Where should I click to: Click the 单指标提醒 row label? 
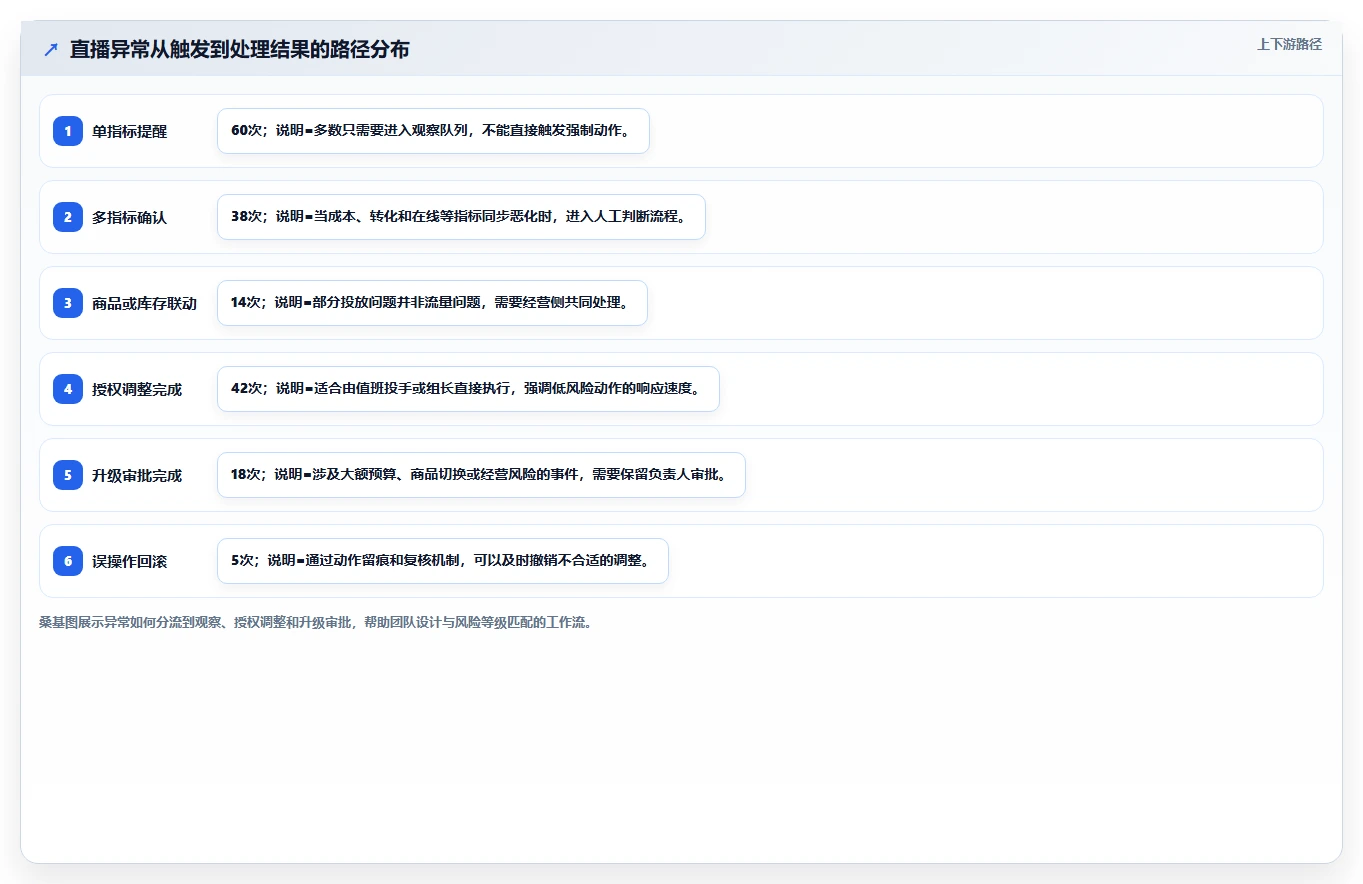[x=130, y=131]
